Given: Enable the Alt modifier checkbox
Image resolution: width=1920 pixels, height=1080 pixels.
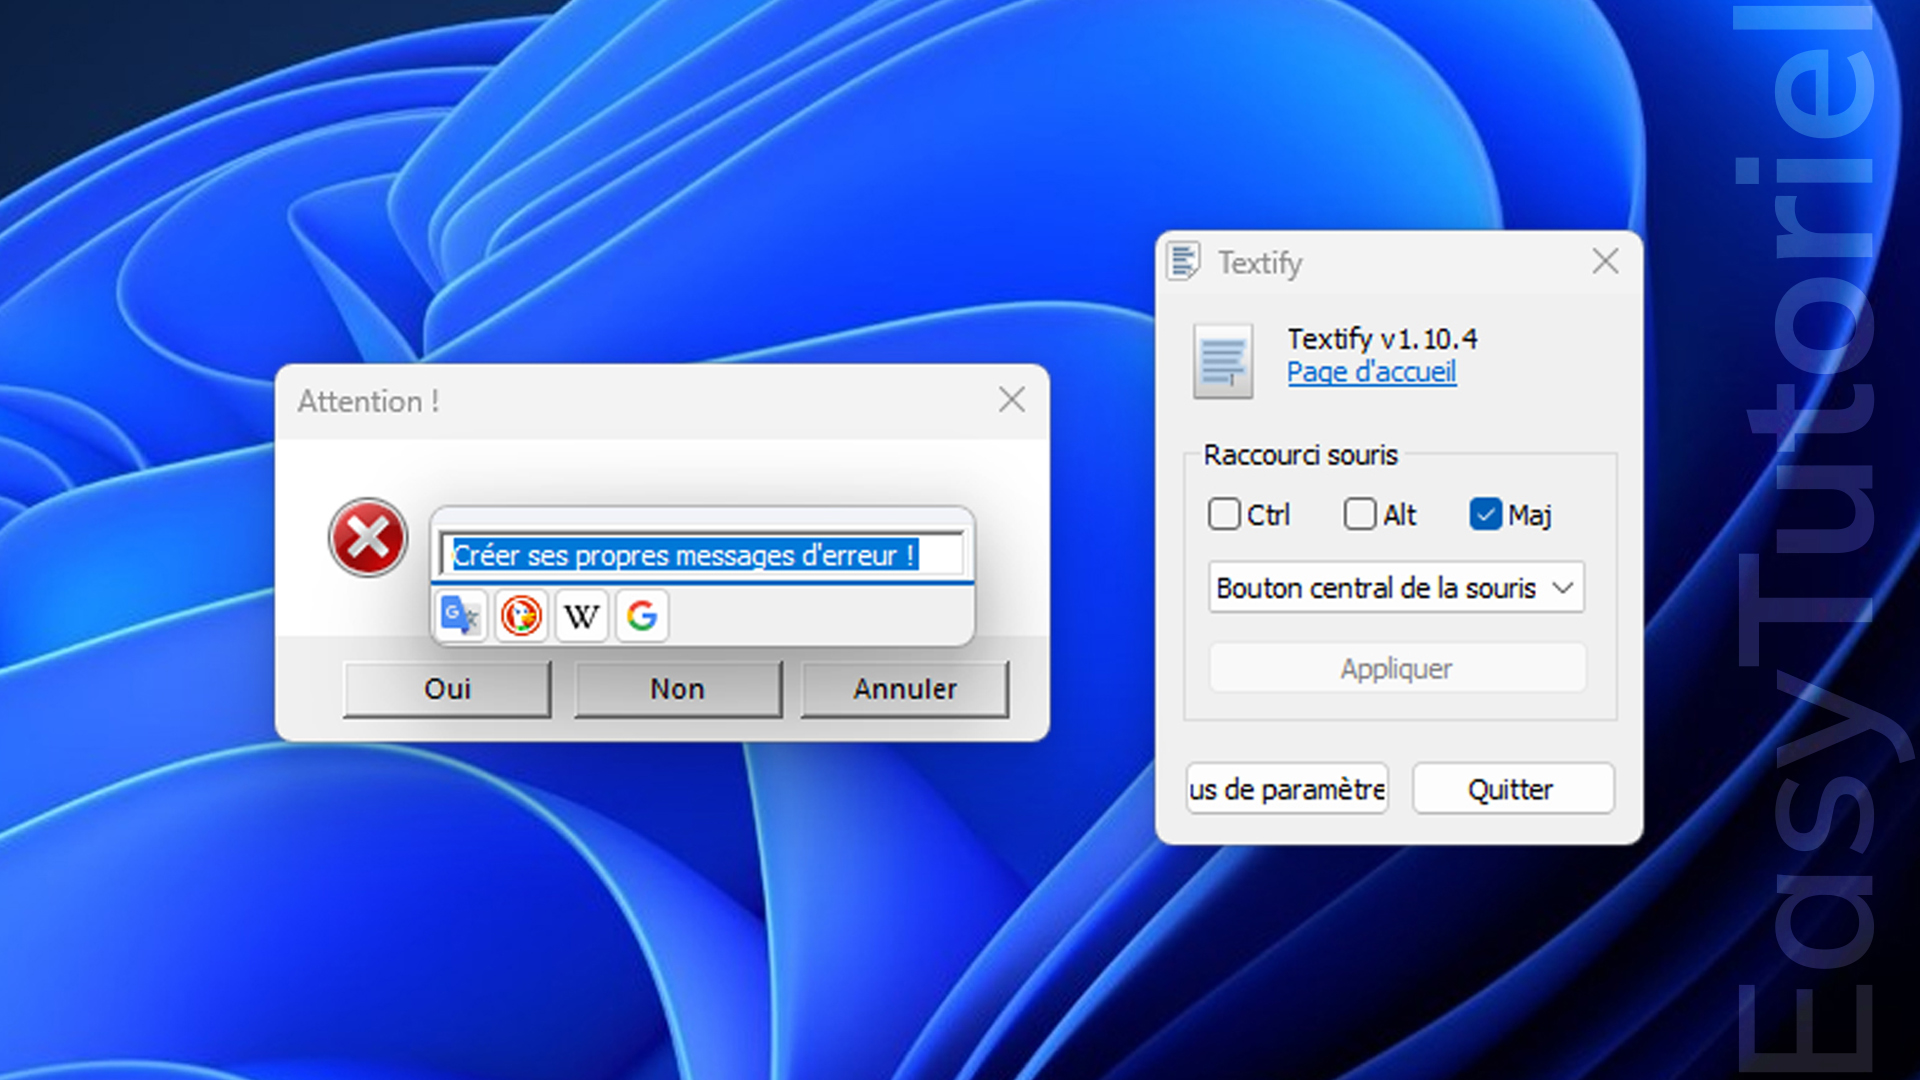Looking at the screenshot, I should click(1360, 514).
